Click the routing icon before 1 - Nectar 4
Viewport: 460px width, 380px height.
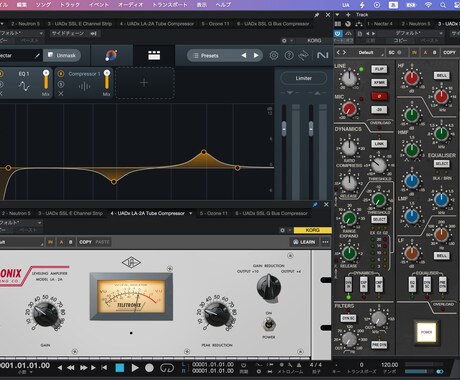click(x=359, y=24)
